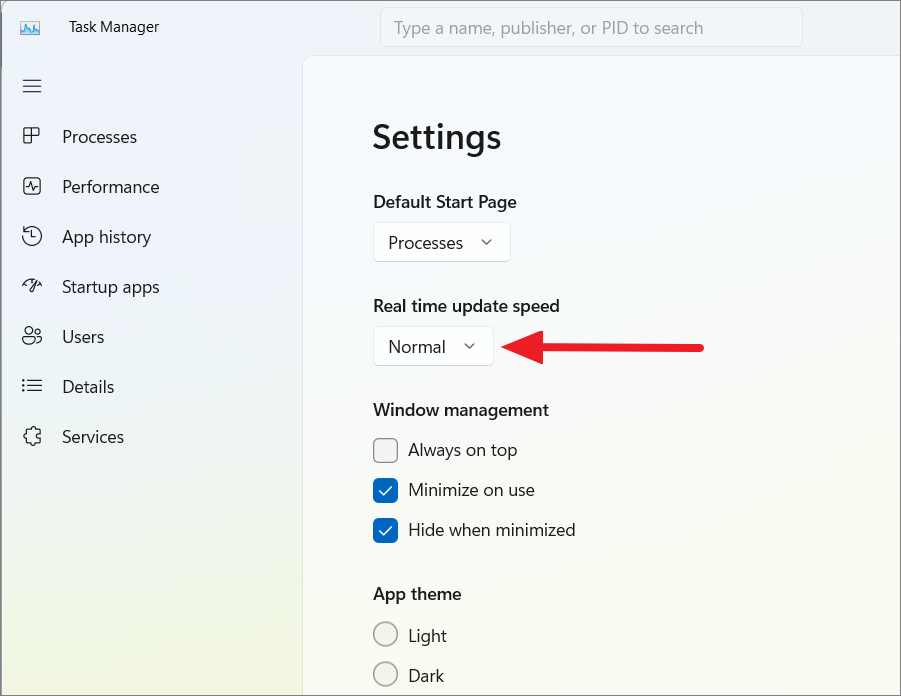Open the App history page
901x696 pixels.
coord(106,237)
